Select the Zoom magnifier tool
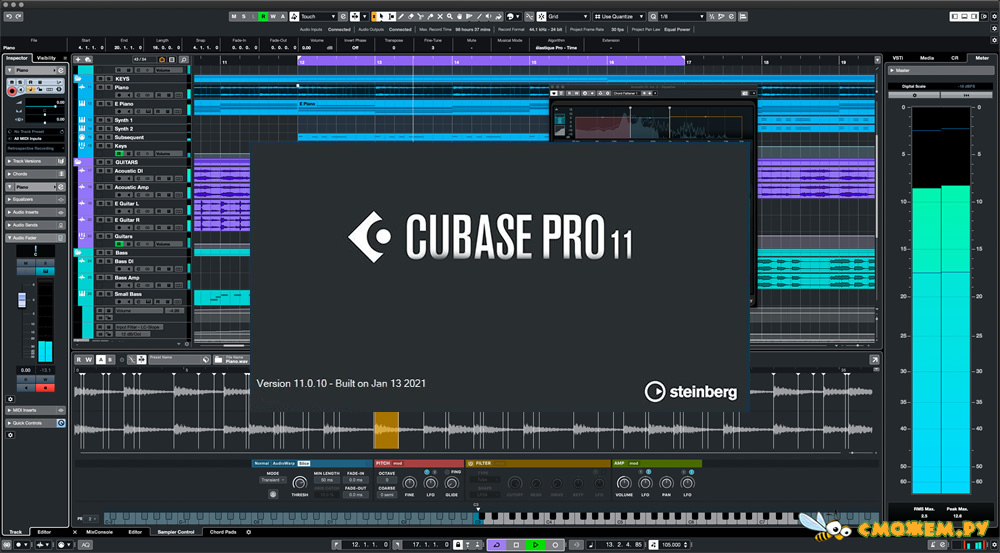 click(x=450, y=16)
